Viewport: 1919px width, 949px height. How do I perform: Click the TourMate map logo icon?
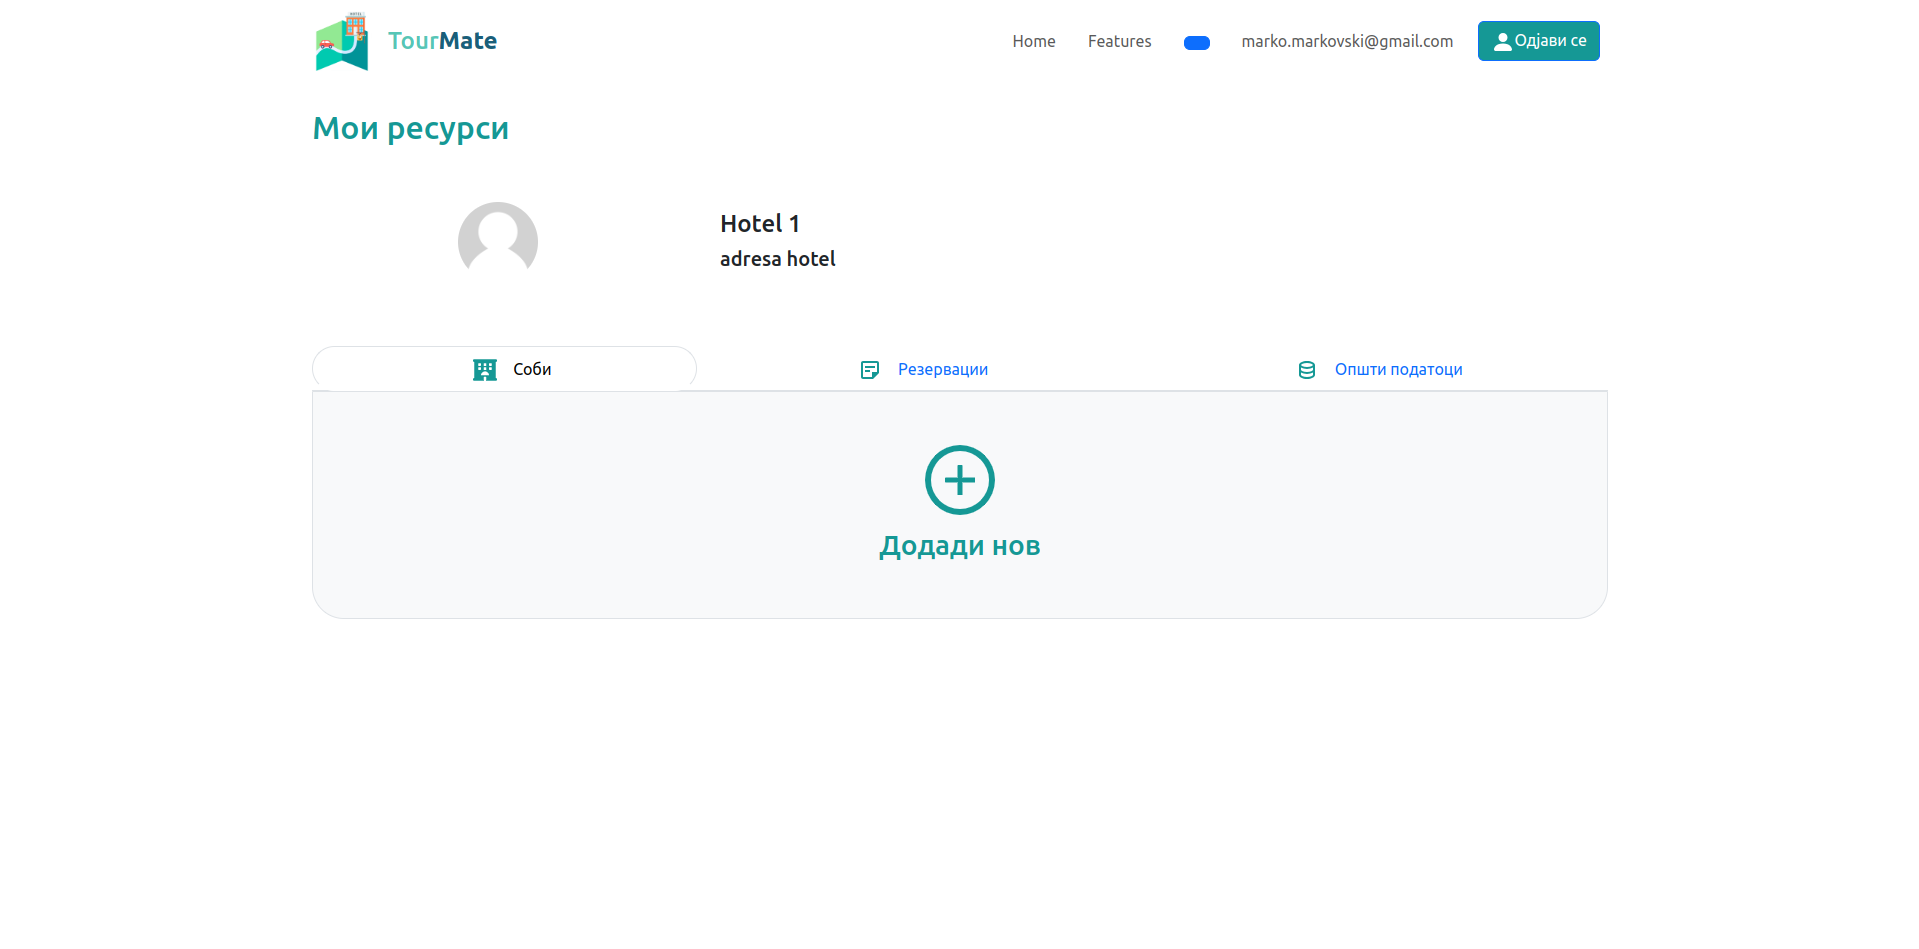pos(342,42)
